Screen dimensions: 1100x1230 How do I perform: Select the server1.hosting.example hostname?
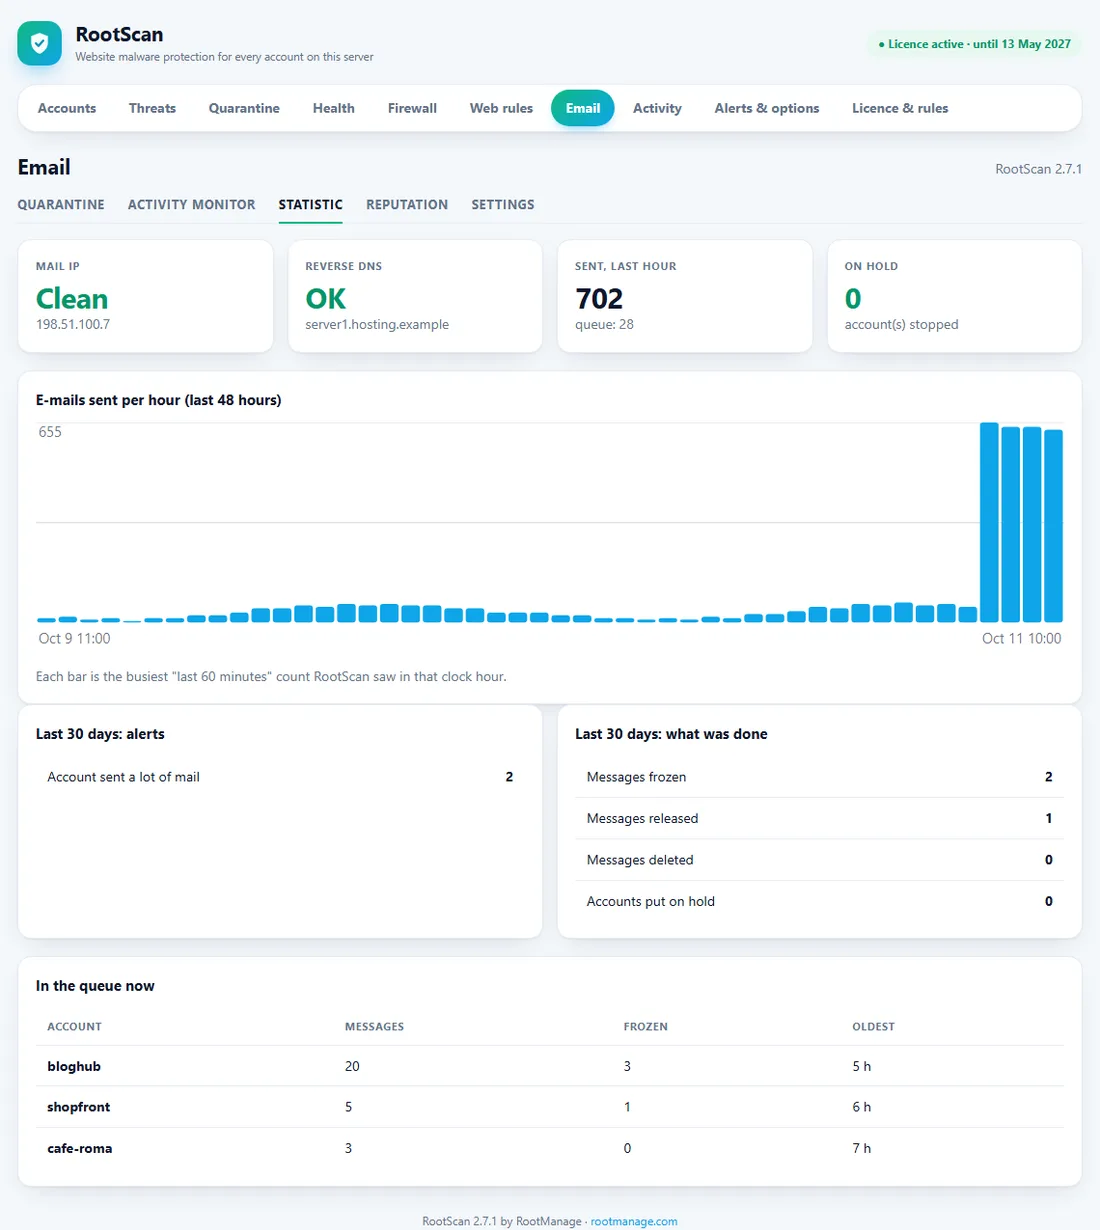tap(377, 324)
